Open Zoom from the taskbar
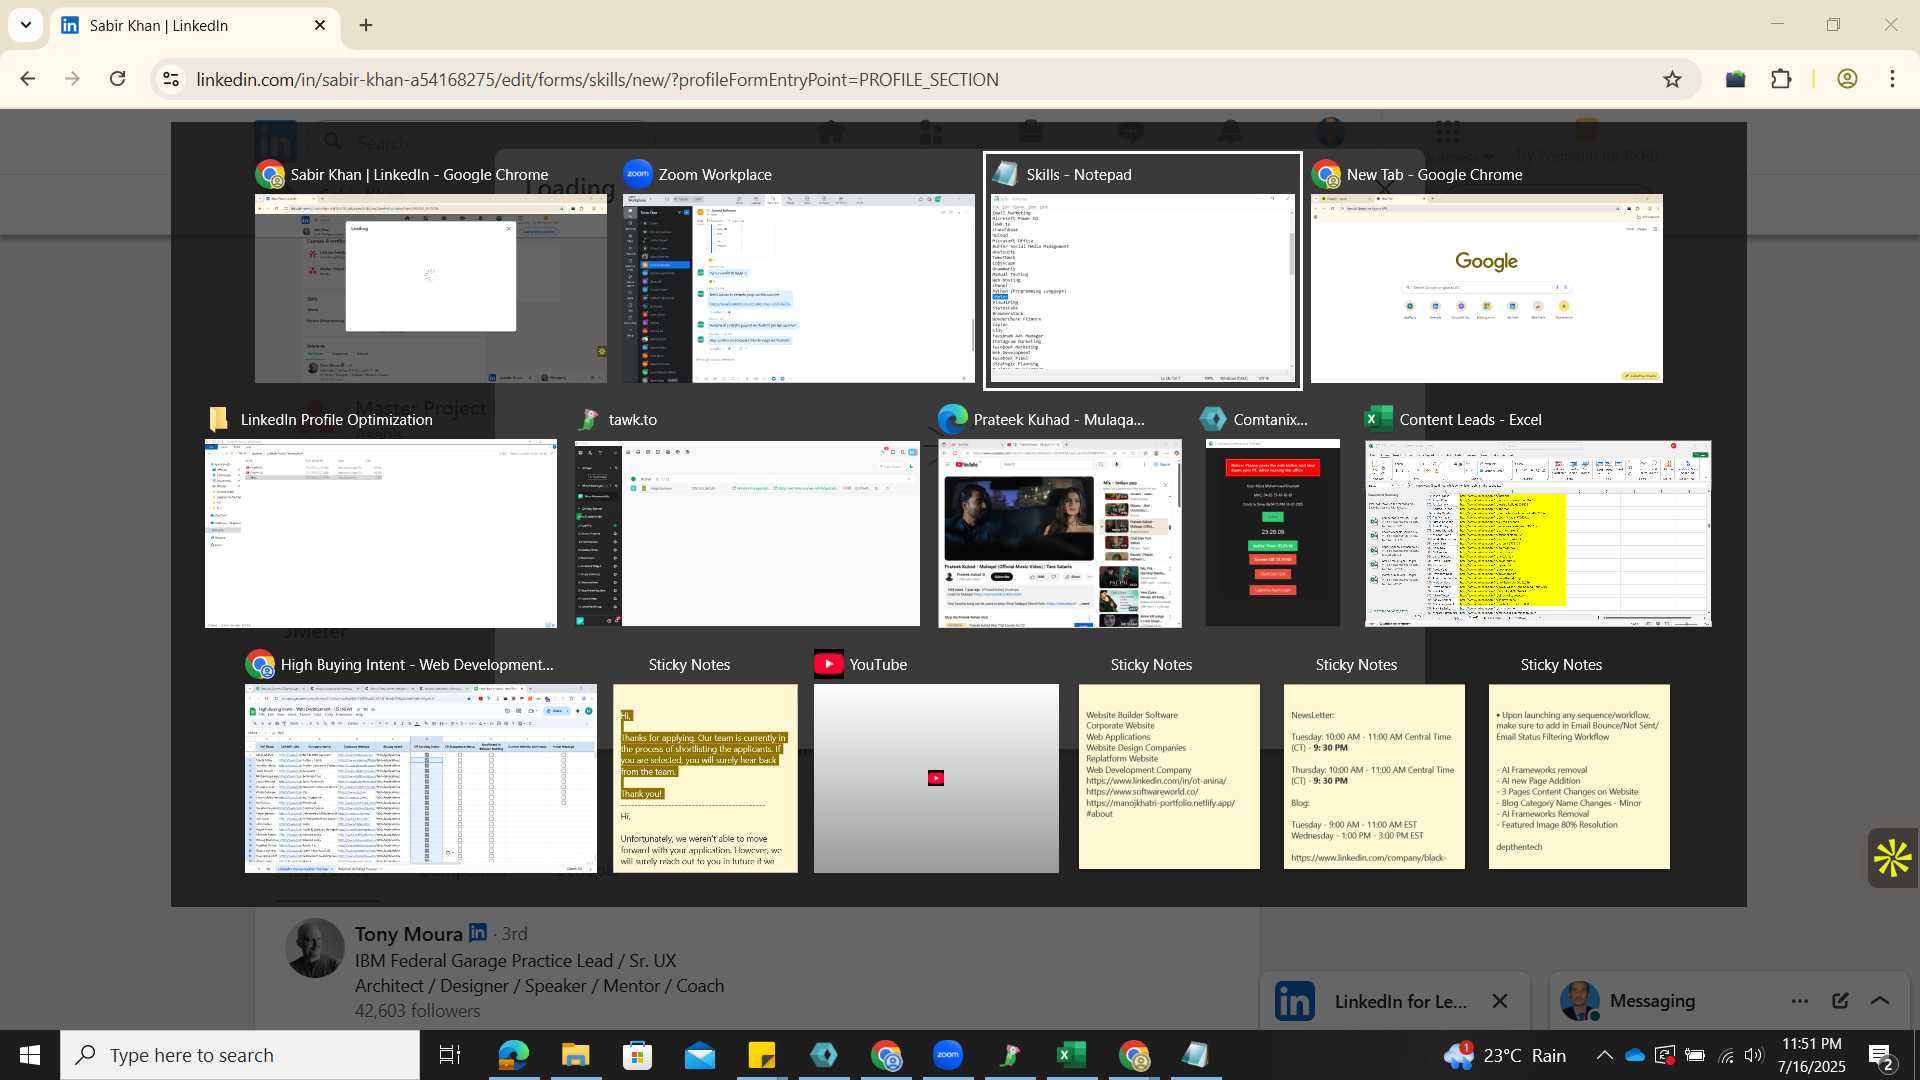Screen dimensions: 1920x1080 click(x=948, y=1055)
